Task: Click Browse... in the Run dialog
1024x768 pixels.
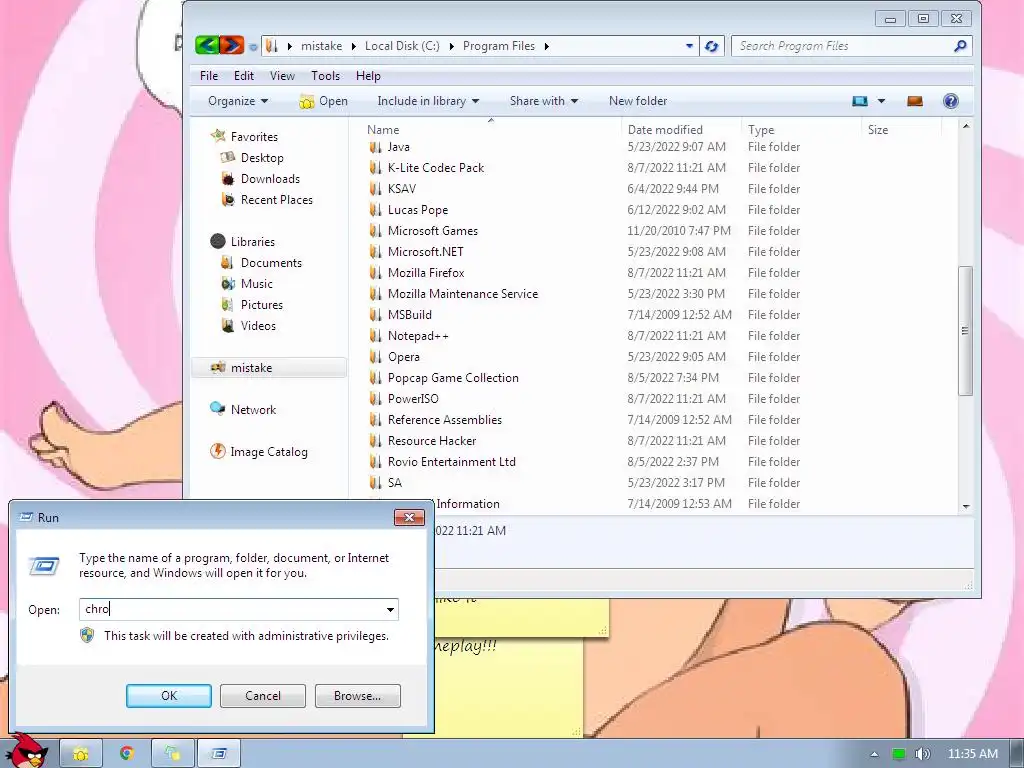Action: pyautogui.click(x=357, y=696)
